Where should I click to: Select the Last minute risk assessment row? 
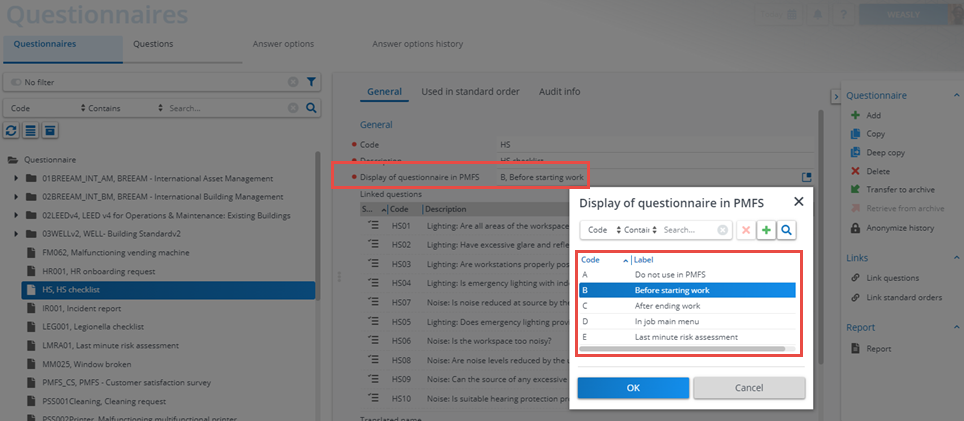[x=686, y=337]
